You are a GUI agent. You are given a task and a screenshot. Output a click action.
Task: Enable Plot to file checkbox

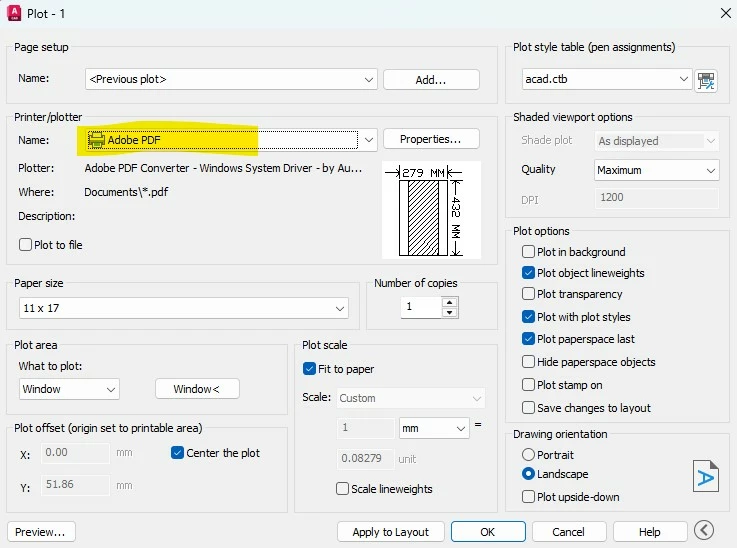point(25,245)
